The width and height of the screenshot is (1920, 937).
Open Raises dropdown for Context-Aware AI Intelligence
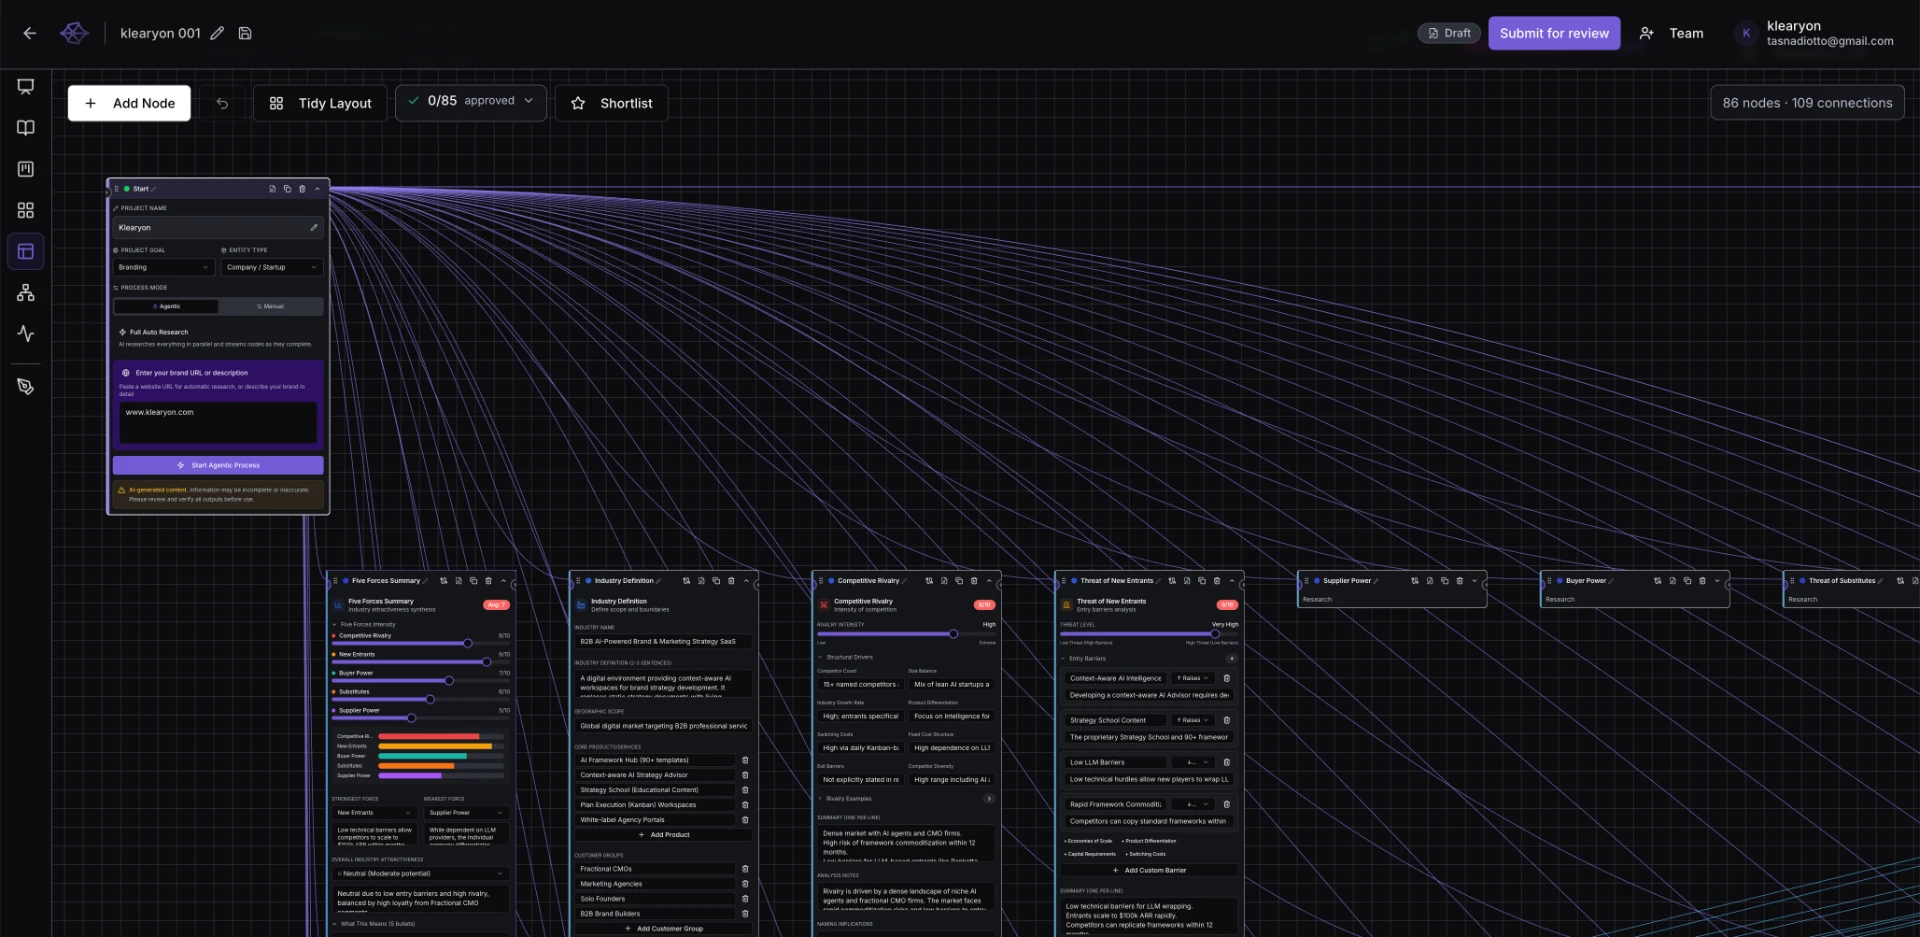coord(1193,678)
